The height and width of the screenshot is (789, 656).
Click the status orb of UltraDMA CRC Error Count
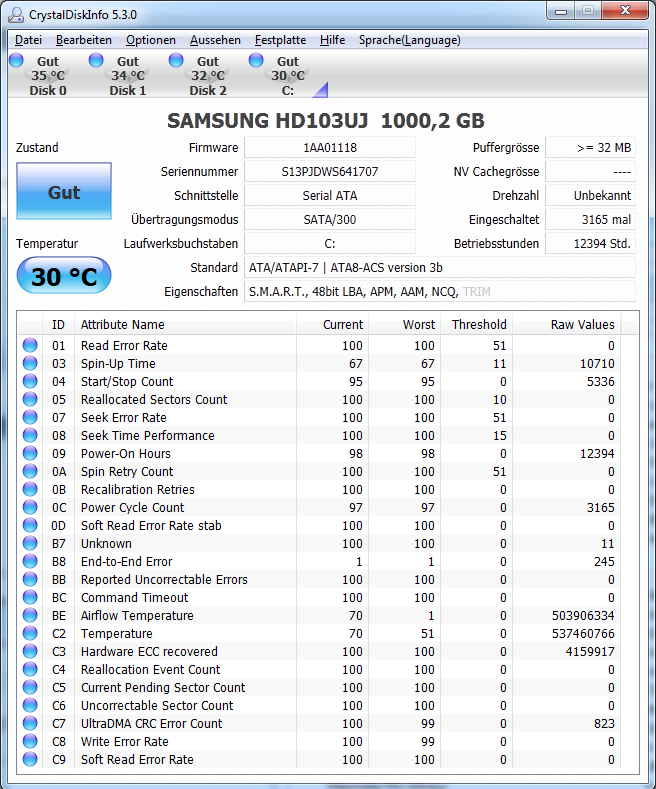[30, 723]
